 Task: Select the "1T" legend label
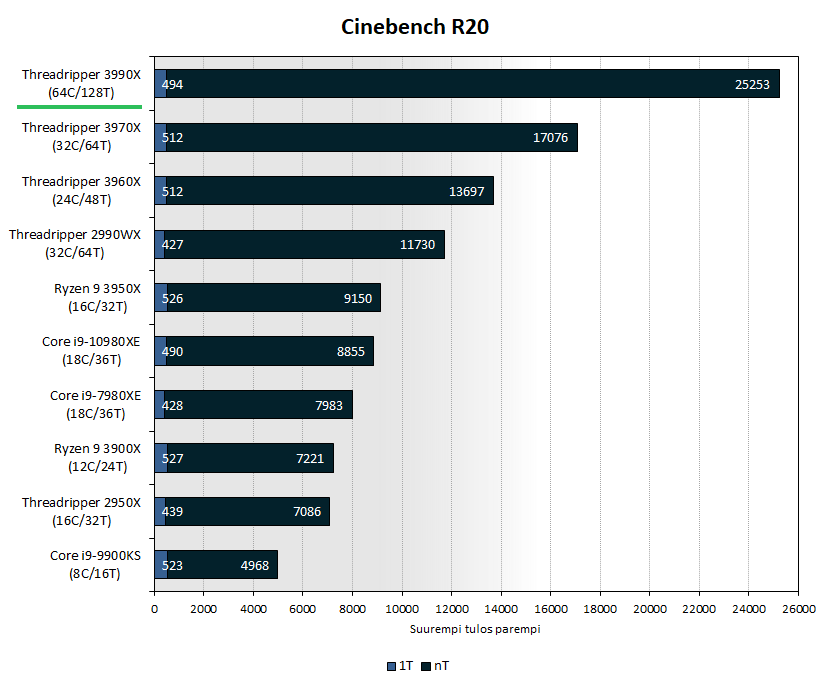pyautogui.click(x=406, y=666)
